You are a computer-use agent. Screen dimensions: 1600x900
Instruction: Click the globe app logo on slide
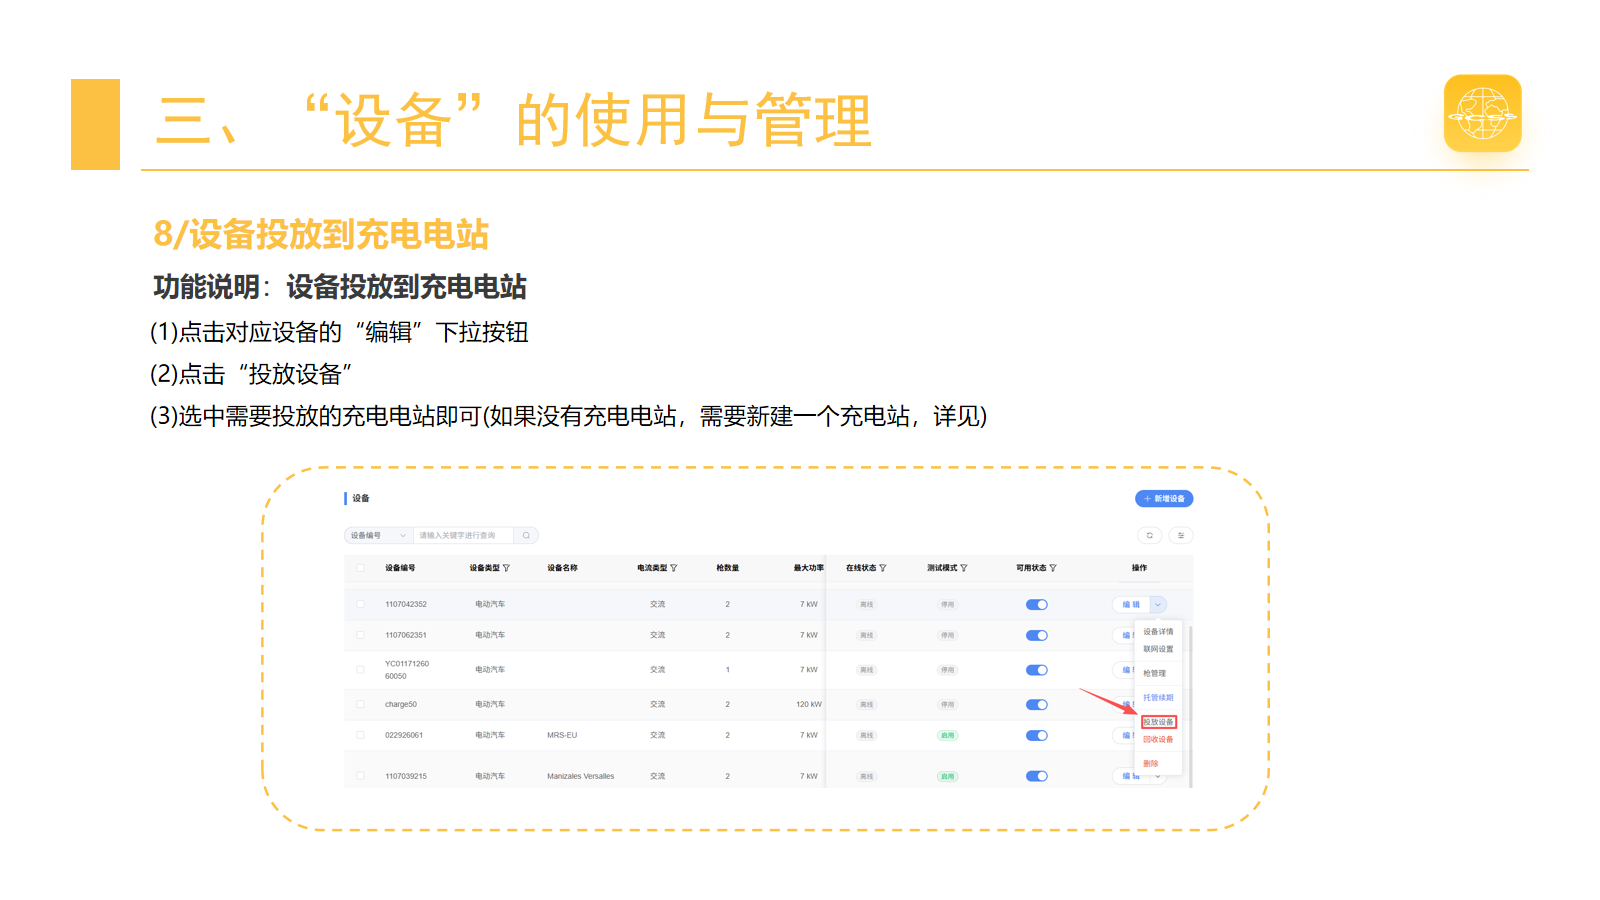coord(1483,113)
